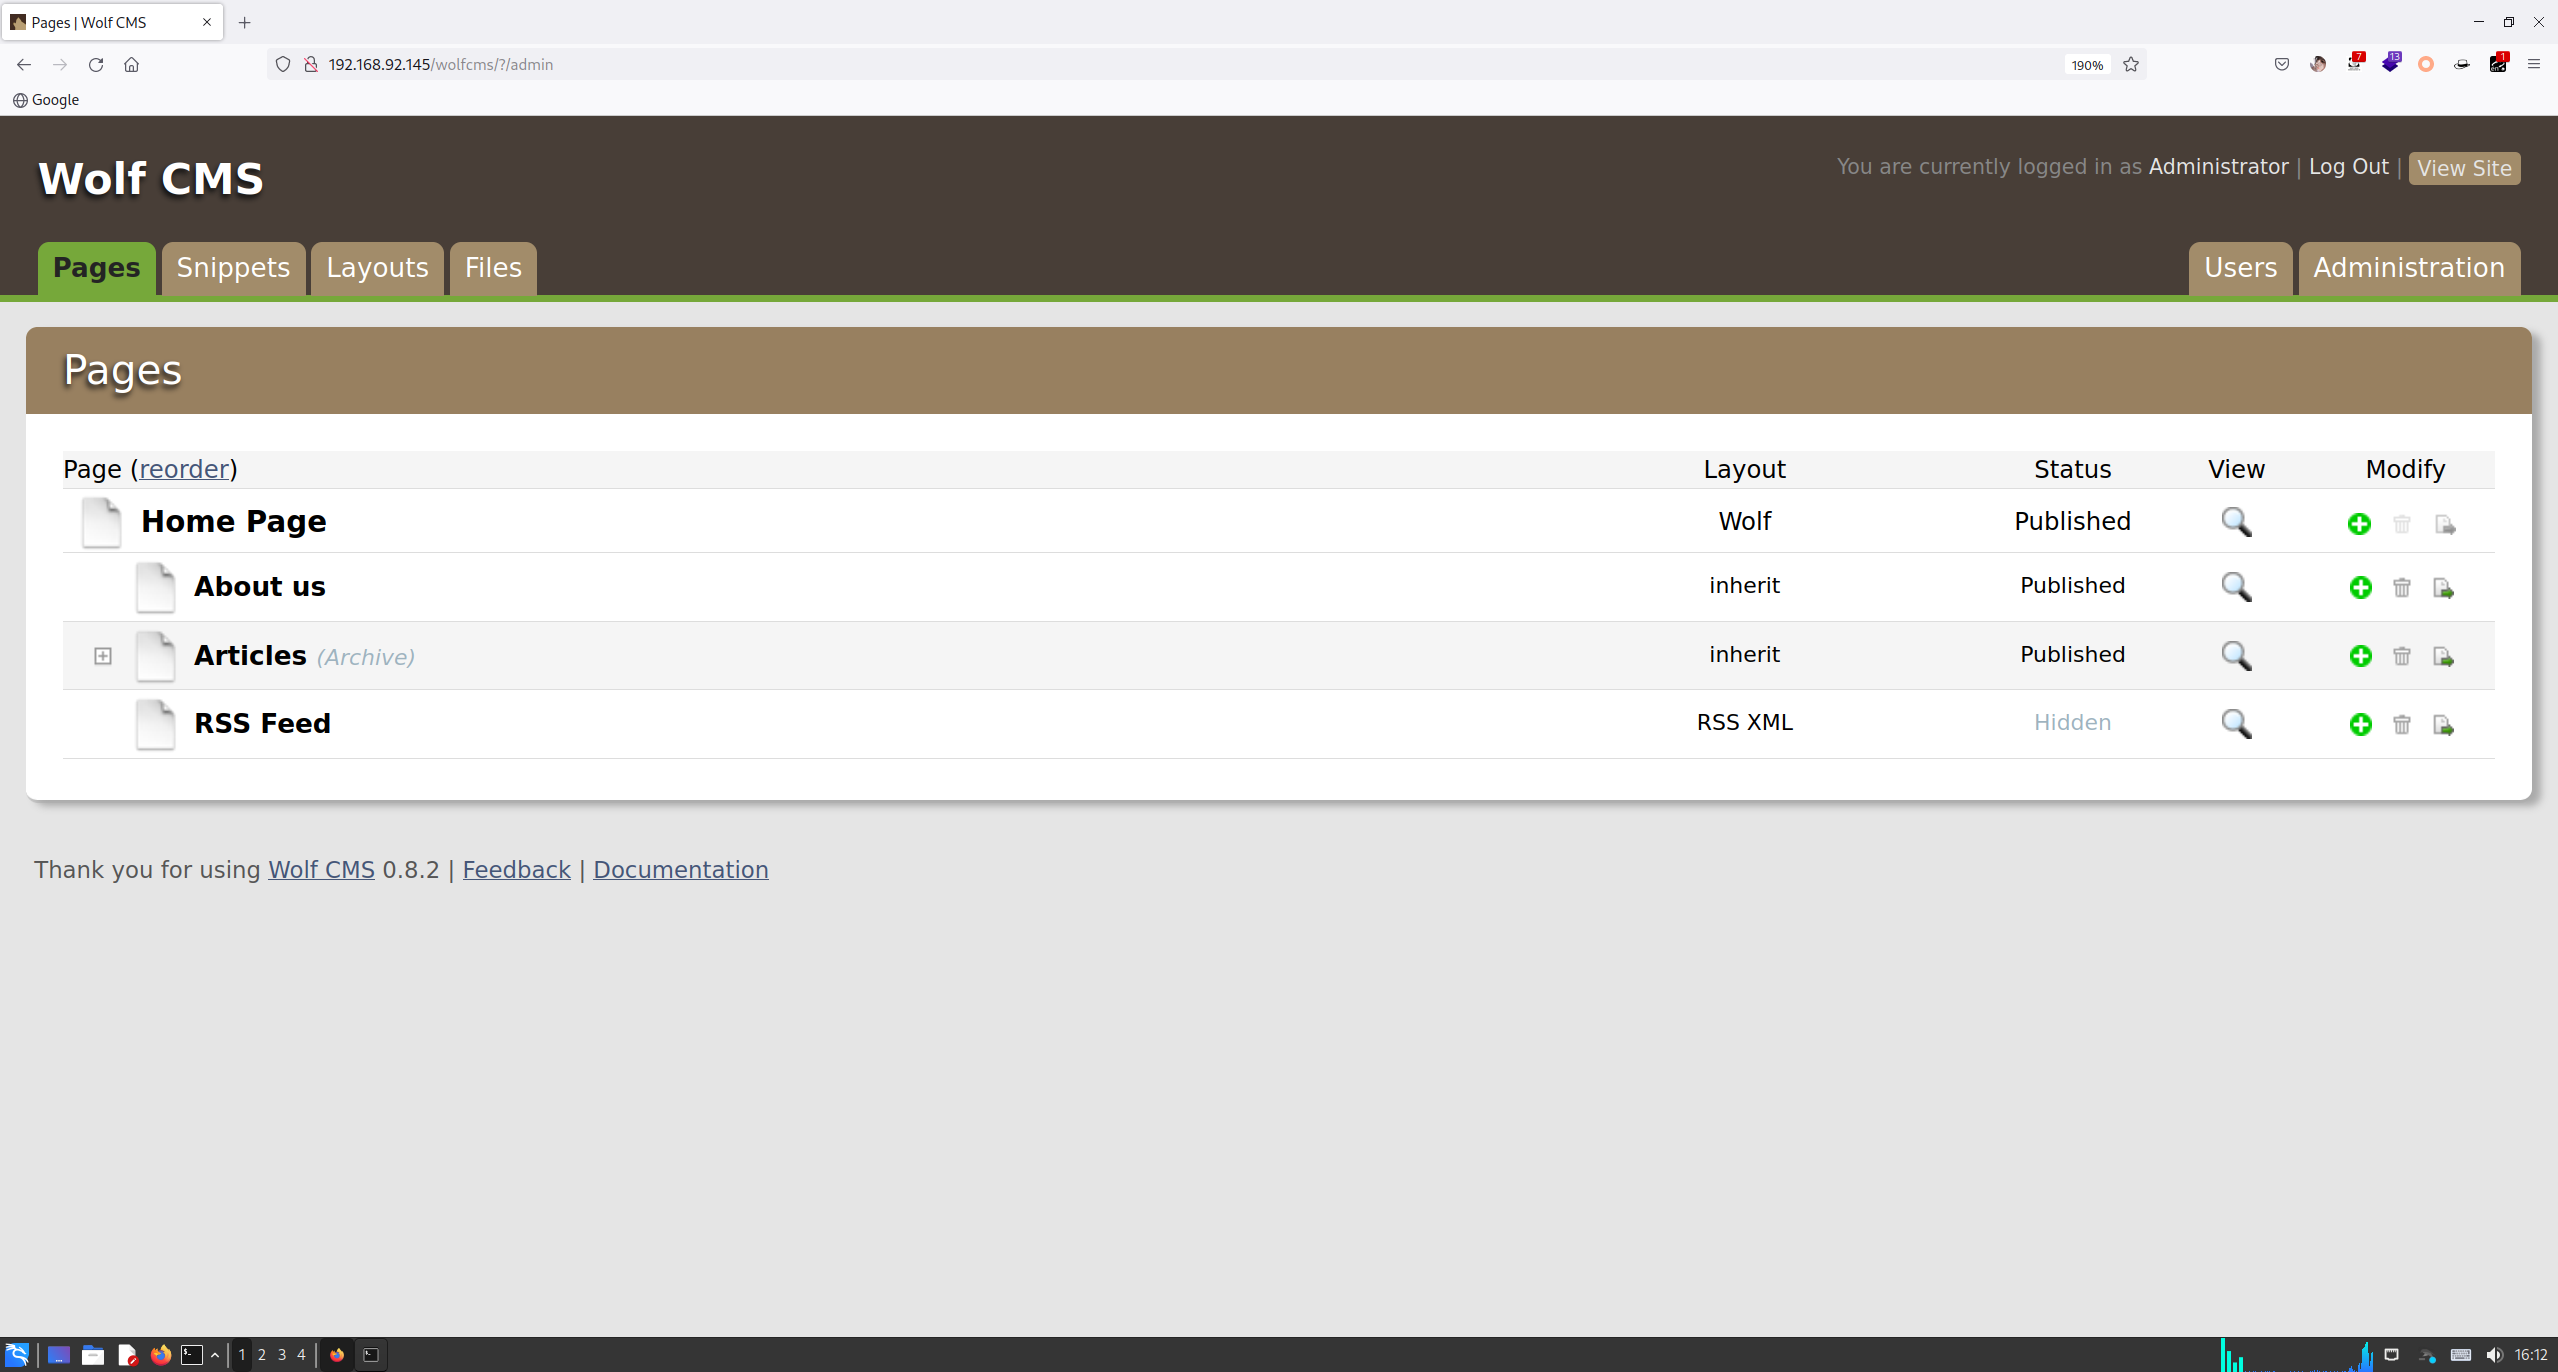The height and width of the screenshot is (1372, 2558).
Task: Open the Users tab
Action: [x=2240, y=268]
